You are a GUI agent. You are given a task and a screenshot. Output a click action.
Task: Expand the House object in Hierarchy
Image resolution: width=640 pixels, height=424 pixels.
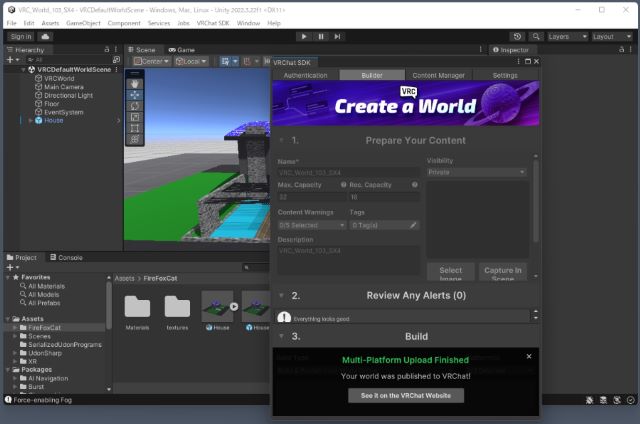(x=31, y=120)
